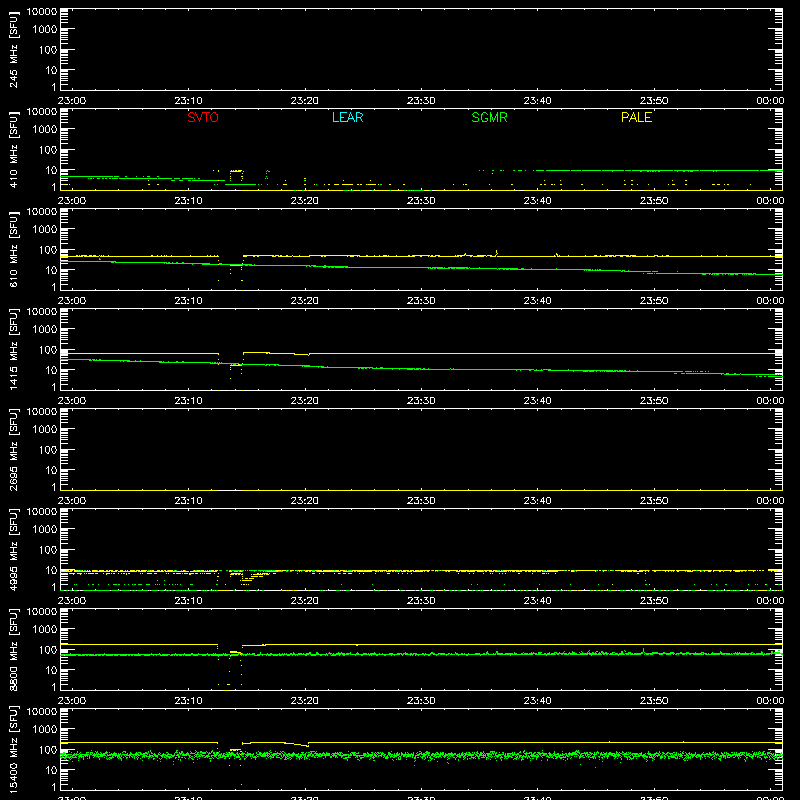Select the 610 MHz [SFU] axis title
Image resolution: width=800 pixels, height=800 pixels.
coord(14,250)
